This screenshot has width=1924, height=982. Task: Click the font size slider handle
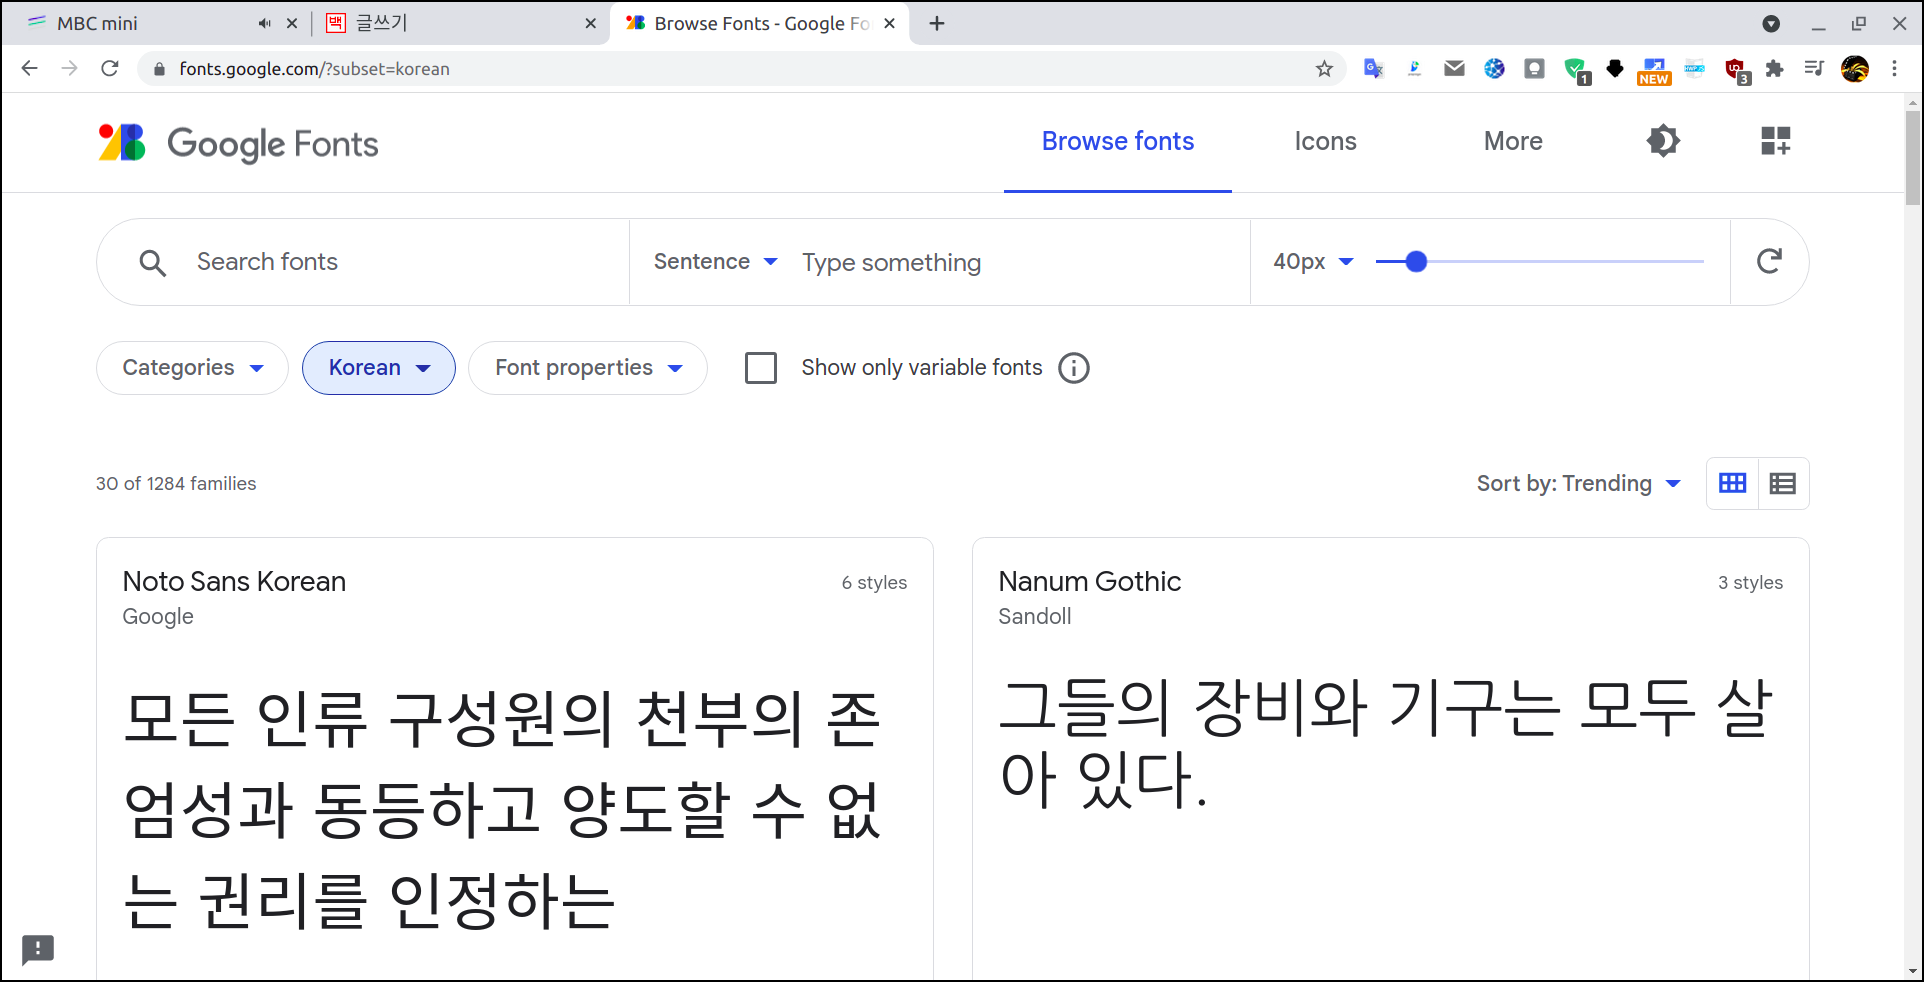tap(1416, 262)
